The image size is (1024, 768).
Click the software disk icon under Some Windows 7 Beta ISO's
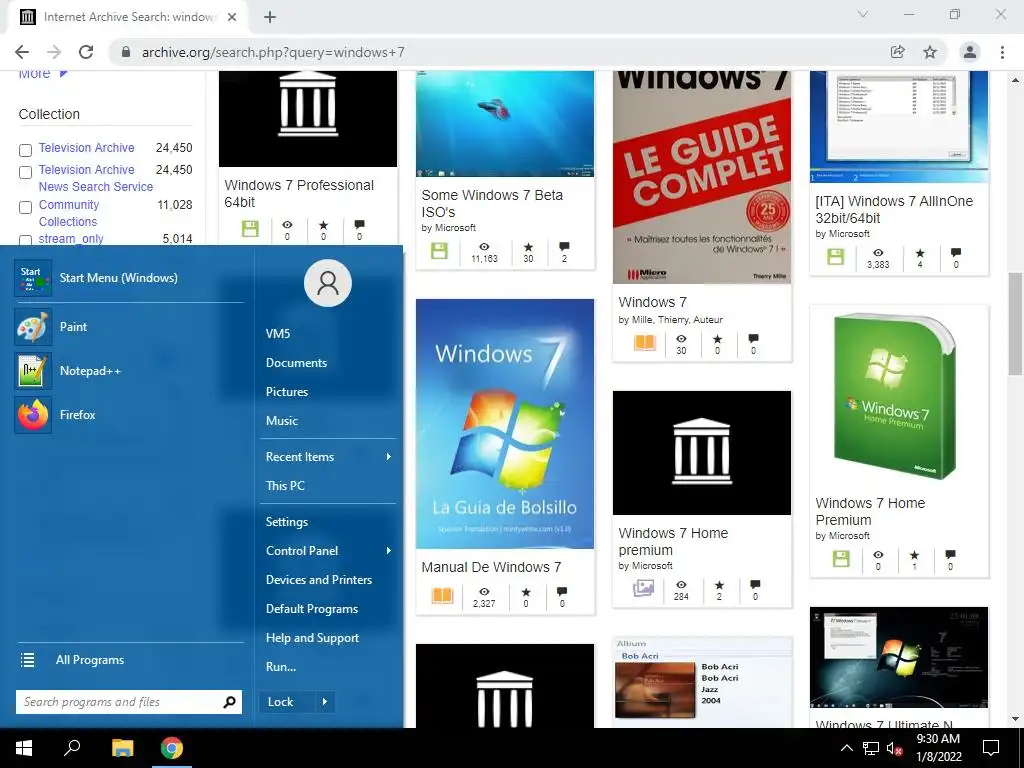tap(440, 251)
